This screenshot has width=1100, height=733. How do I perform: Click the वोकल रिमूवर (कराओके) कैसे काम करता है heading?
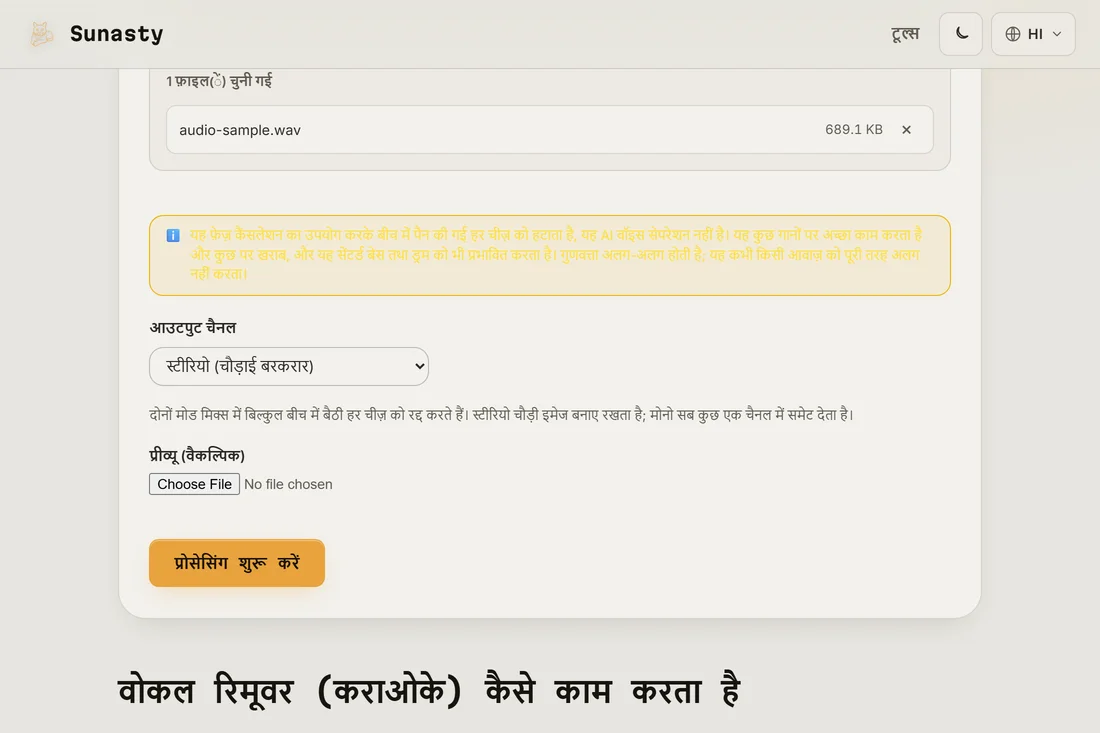point(429,690)
